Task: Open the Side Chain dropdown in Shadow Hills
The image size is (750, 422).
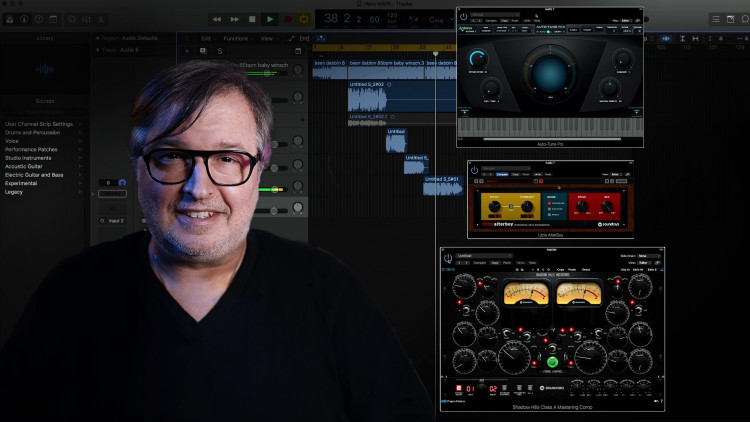Action: 649,256
